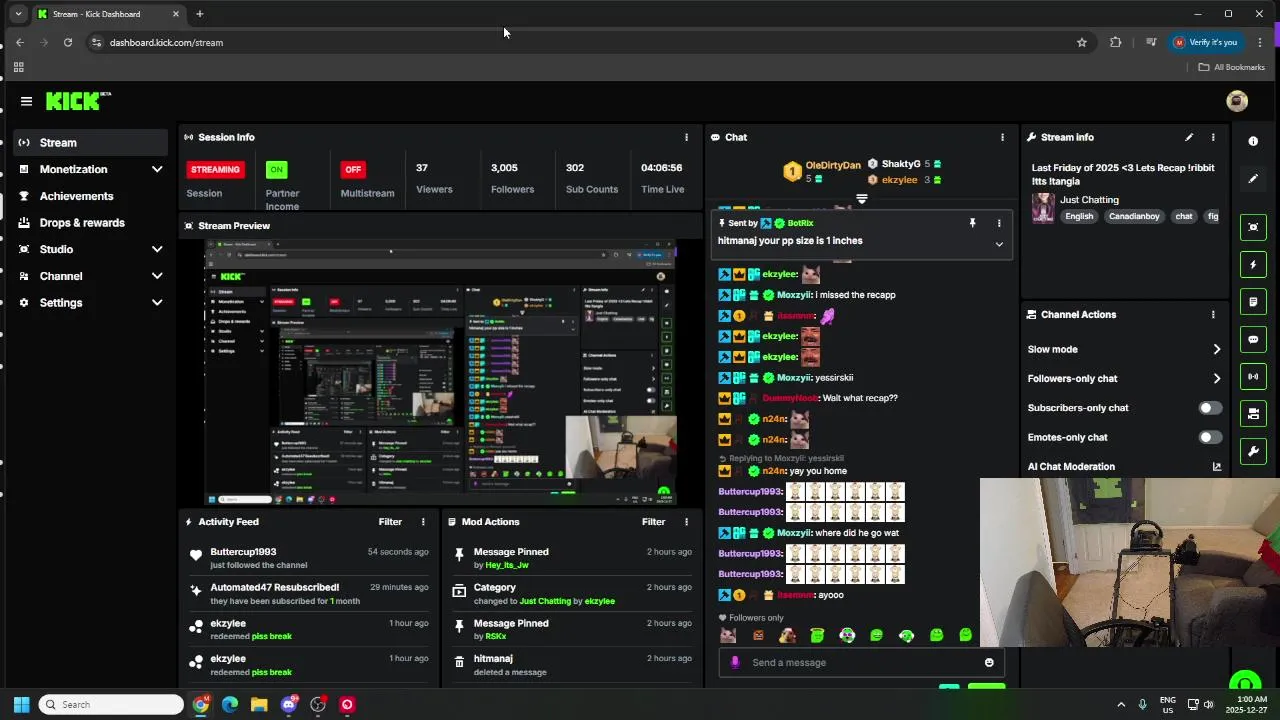
Task: Unpin the pinned BotRix message
Action: (x=972, y=223)
